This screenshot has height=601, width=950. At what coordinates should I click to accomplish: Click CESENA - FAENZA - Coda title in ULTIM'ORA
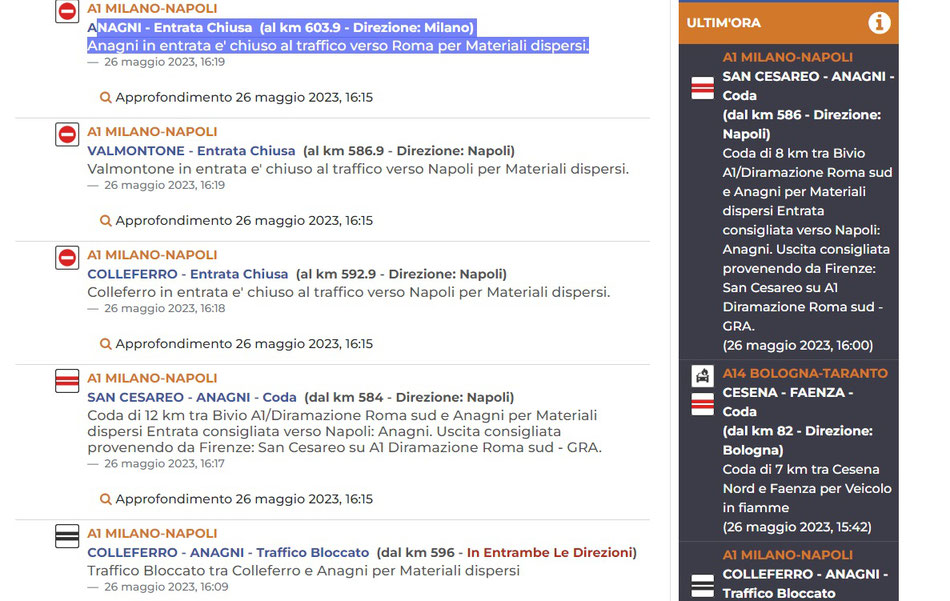pos(788,402)
